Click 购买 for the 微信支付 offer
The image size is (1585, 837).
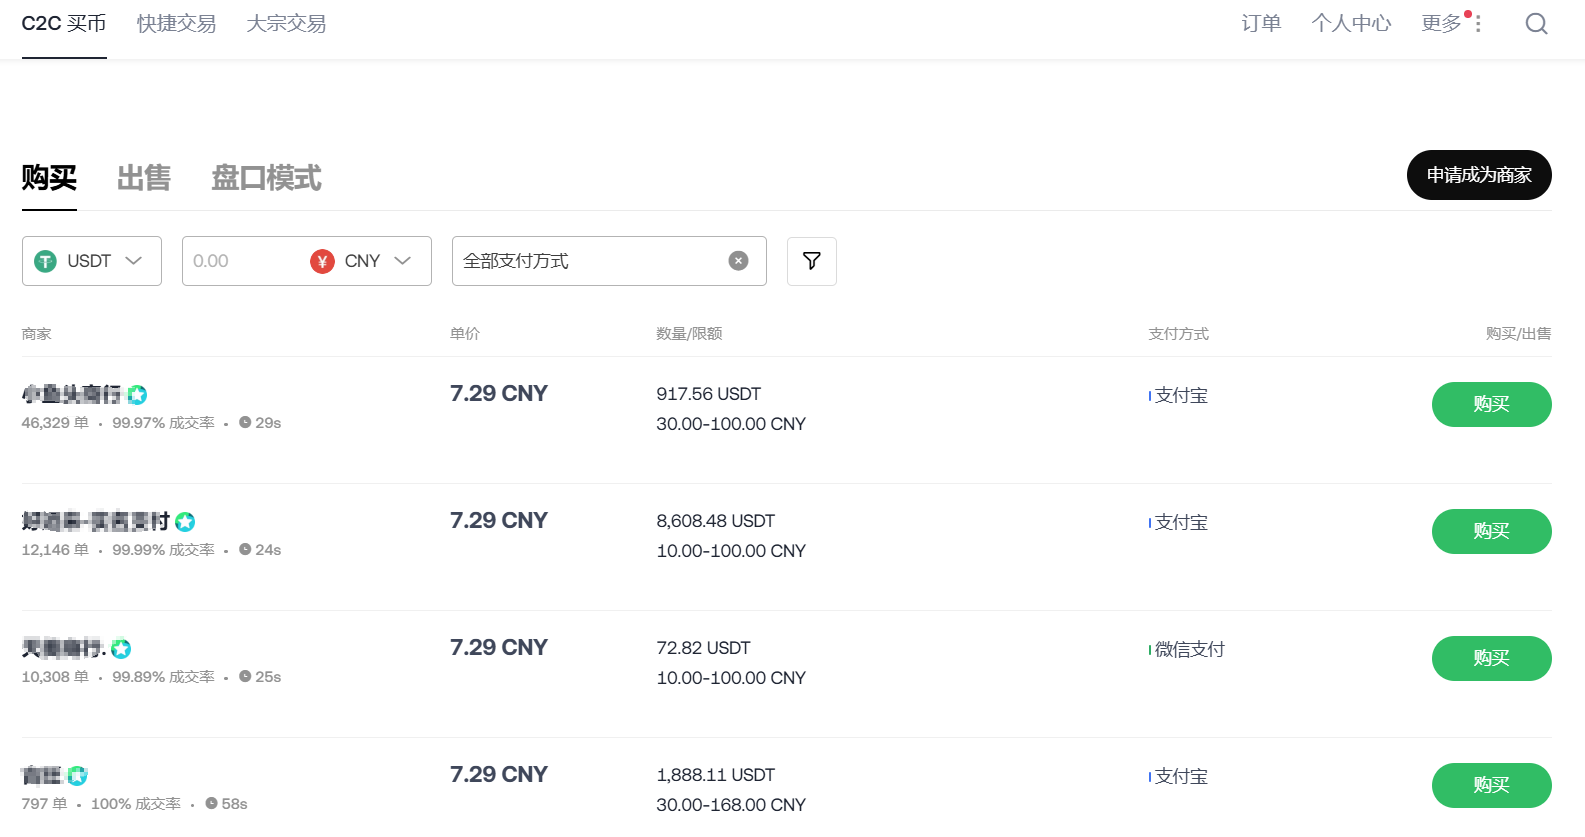[x=1491, y=658]
